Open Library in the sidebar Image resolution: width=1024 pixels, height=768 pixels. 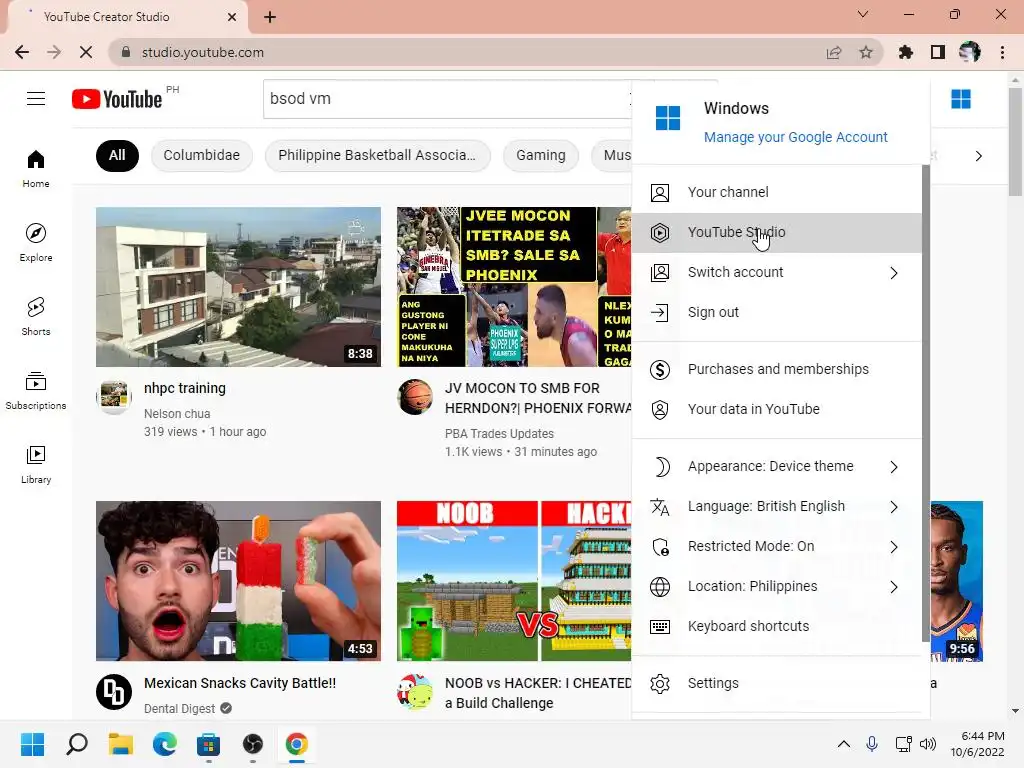36,464
